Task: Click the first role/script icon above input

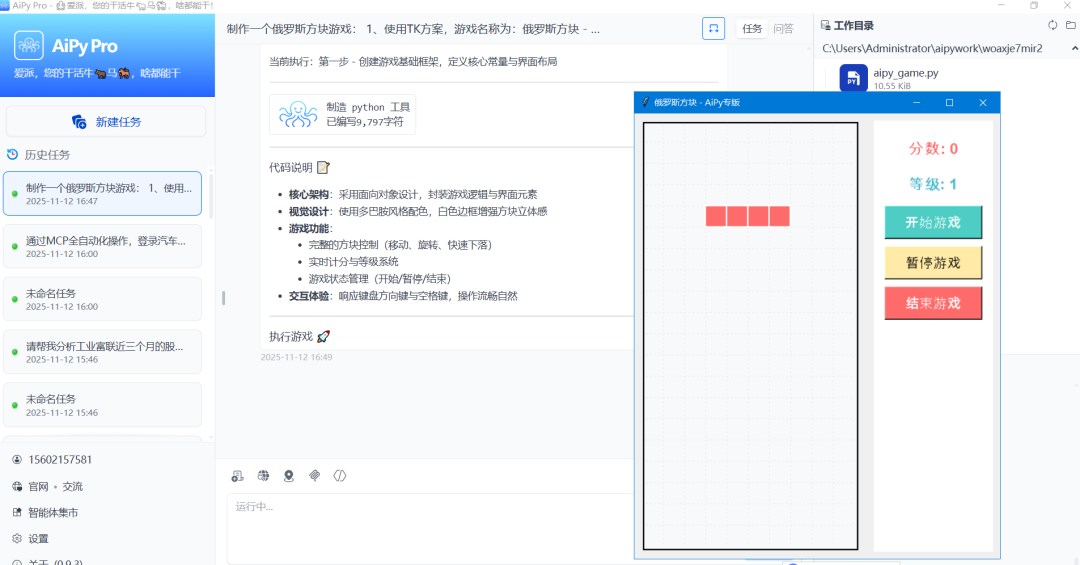Action: click(238, 475)
